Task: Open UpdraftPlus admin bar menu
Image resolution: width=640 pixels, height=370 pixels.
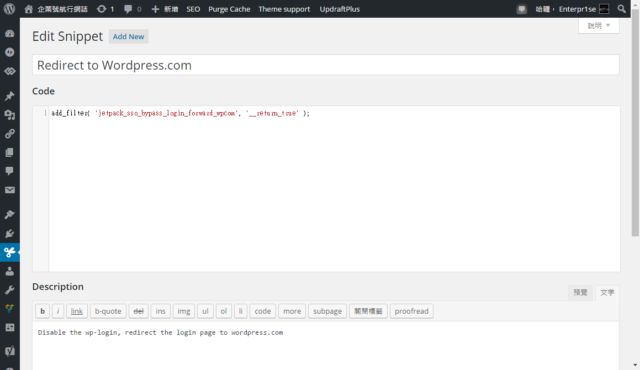Action: 340,9
